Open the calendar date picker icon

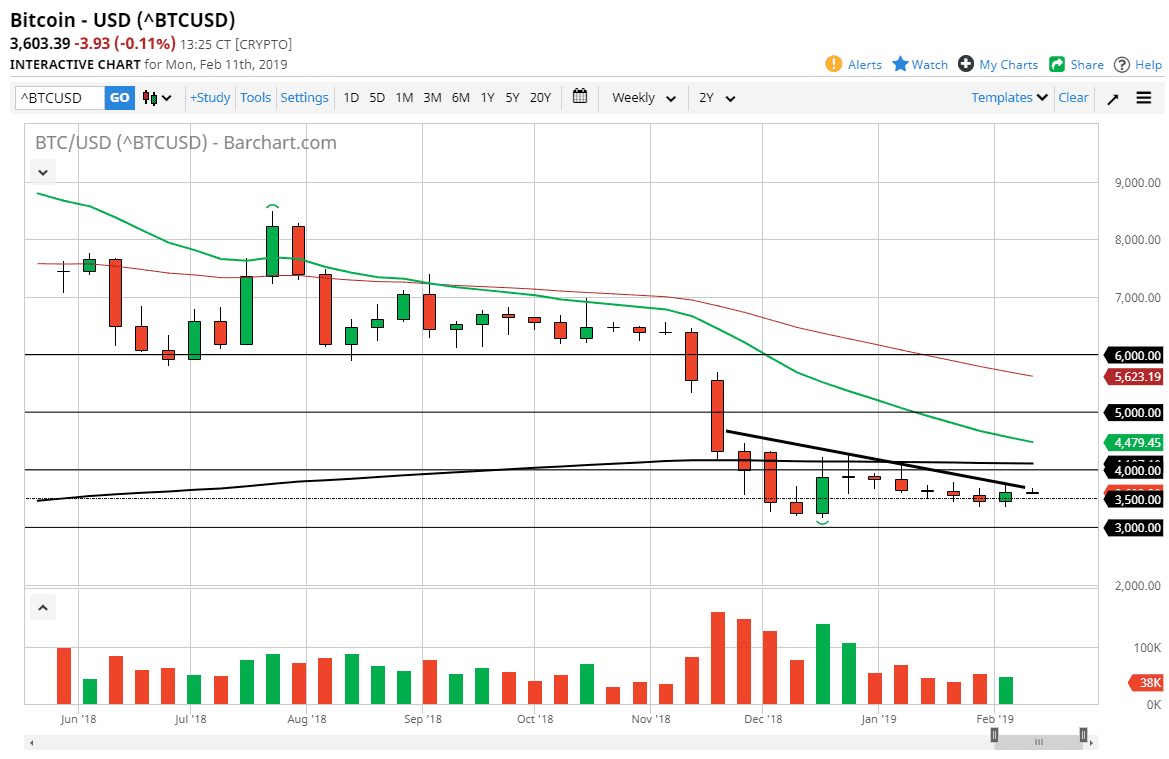pos(580,97)
